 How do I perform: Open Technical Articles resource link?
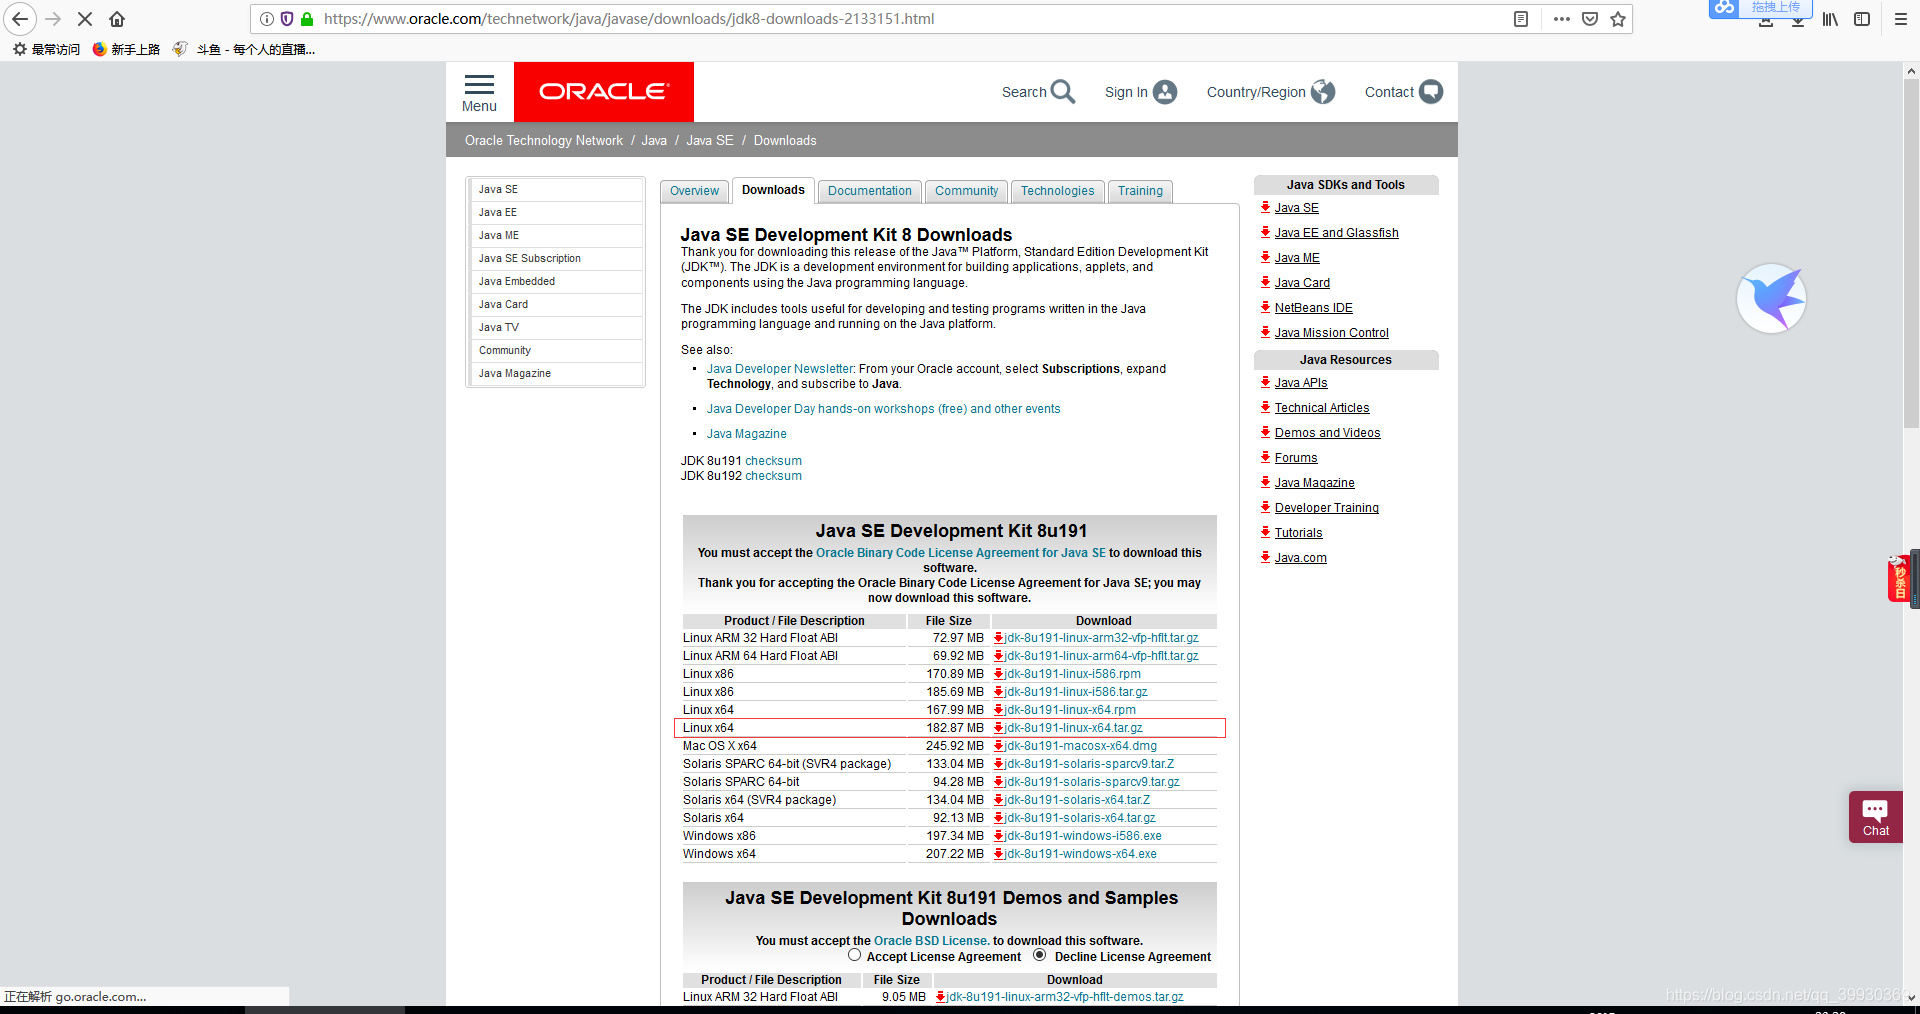tap(1321, 408)
